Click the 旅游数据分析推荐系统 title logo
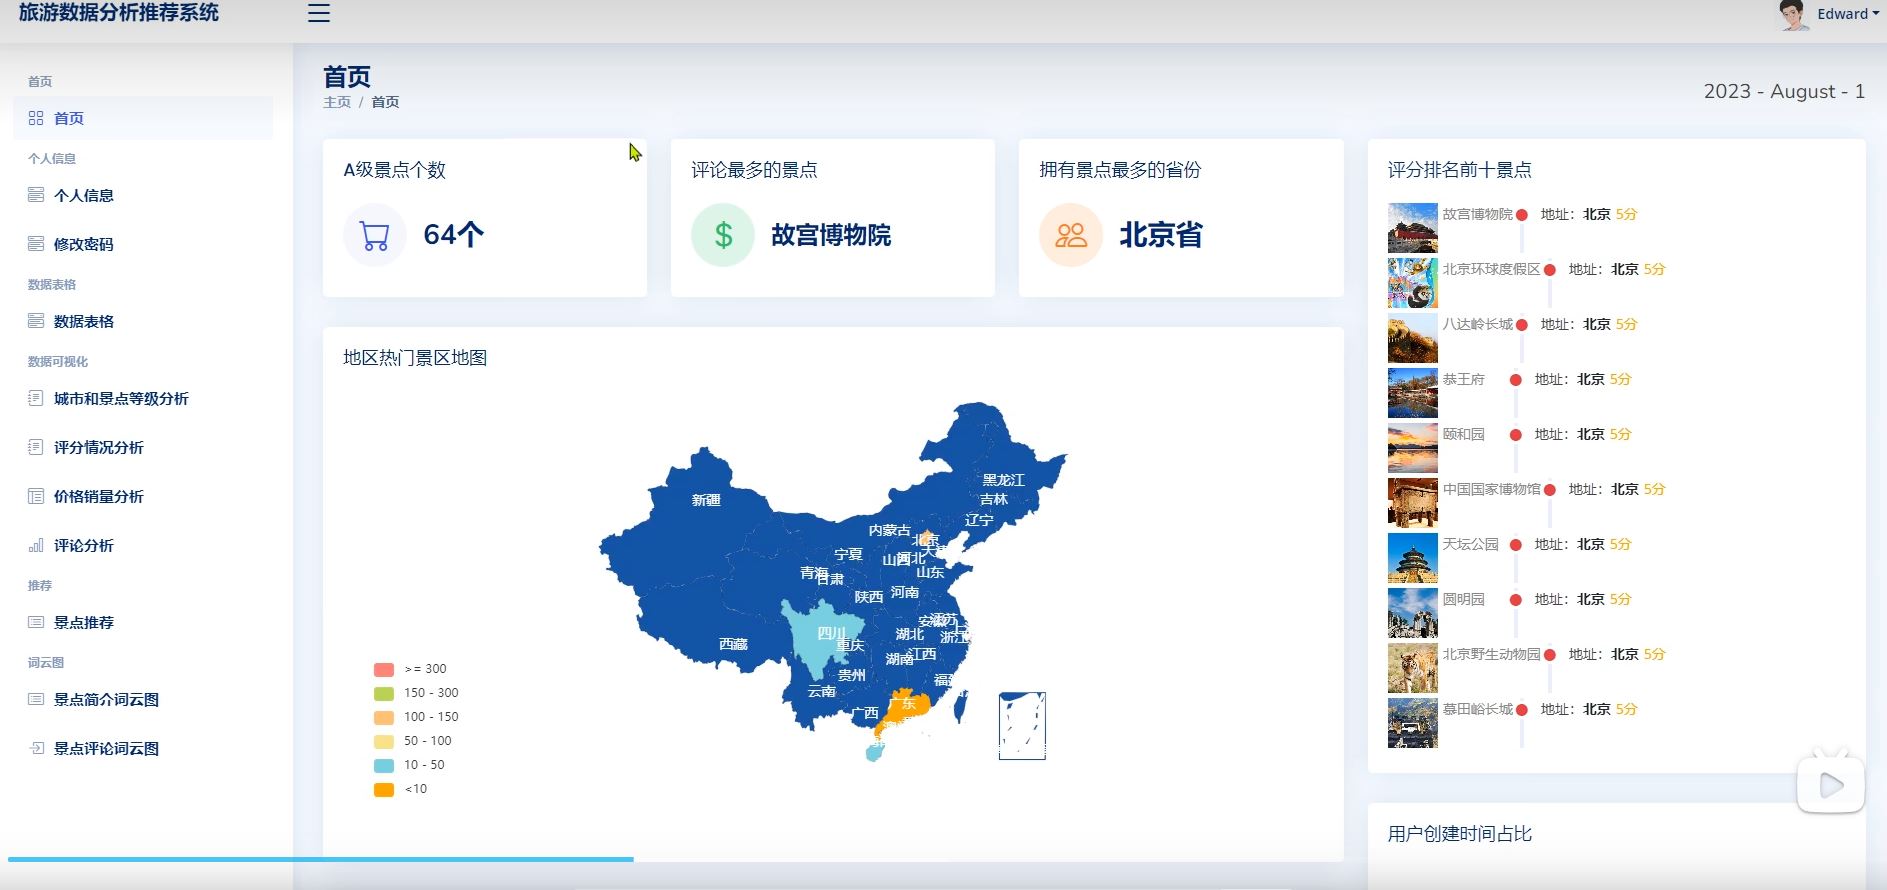 119,12
